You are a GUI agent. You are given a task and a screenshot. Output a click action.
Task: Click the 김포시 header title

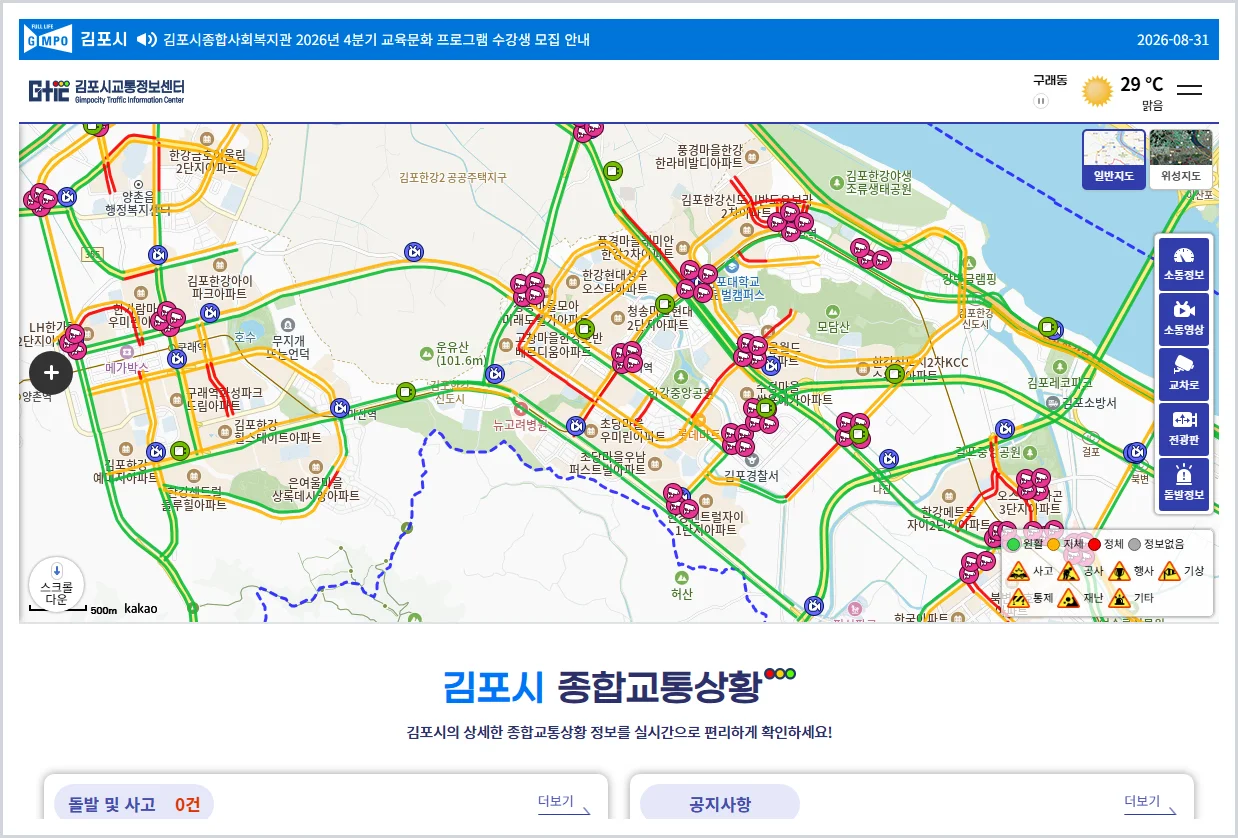tap(104, 40)
